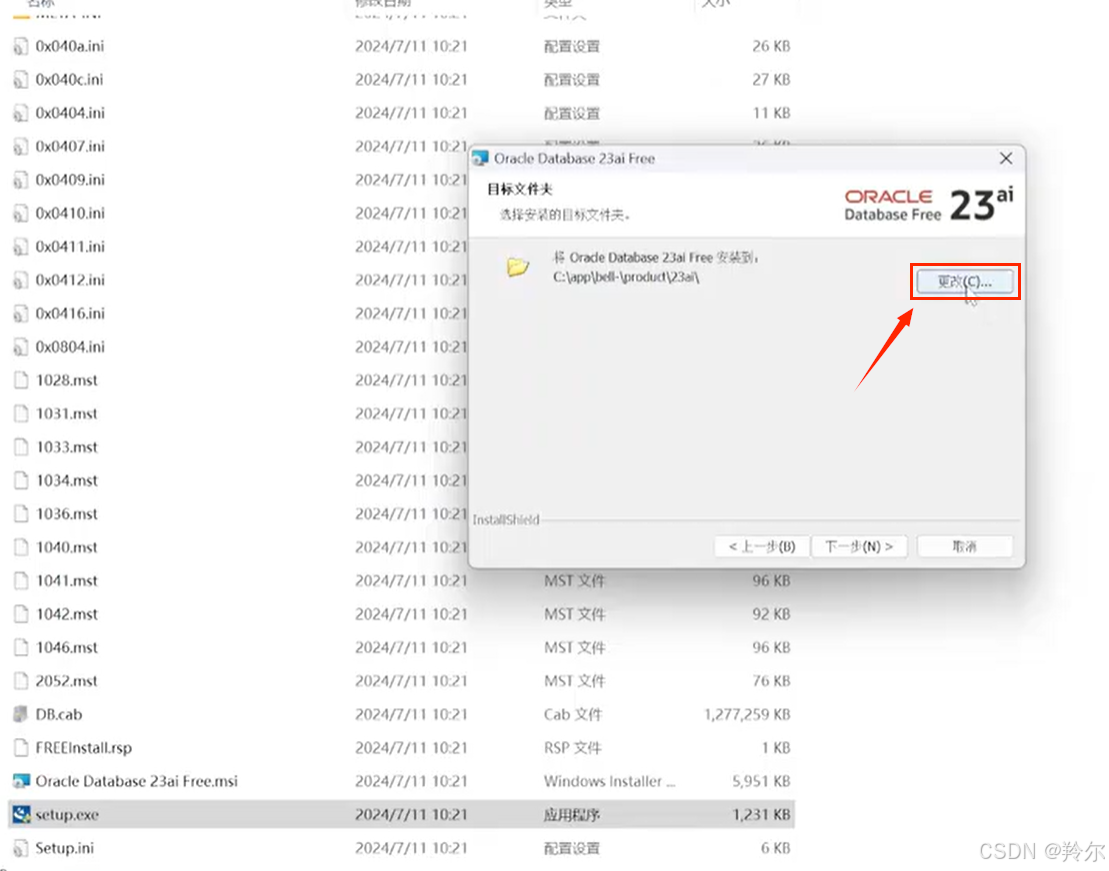
Task: Click the 5,951 KB size cell
Action: [761, 781]
